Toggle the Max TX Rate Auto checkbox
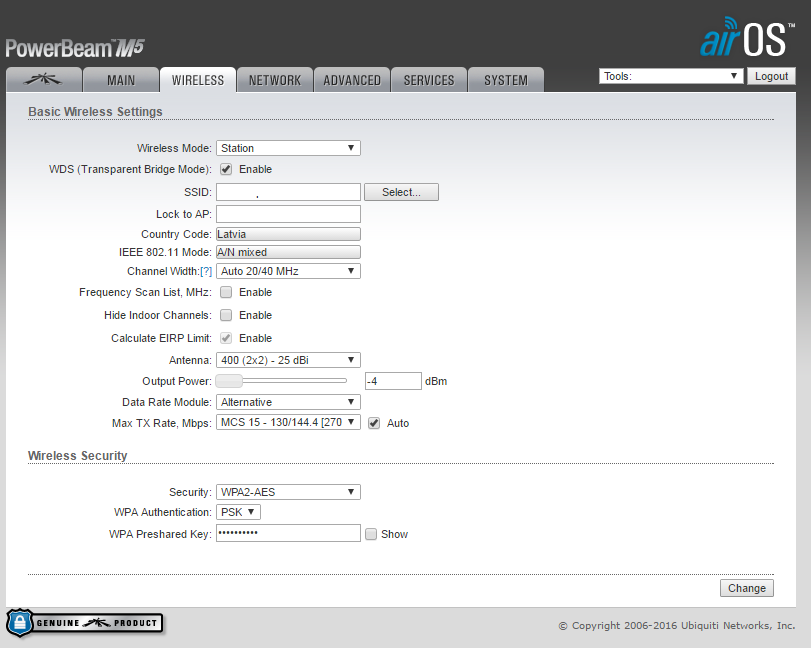Image resolution: width=811 pixels, height=648 pixels. pos(374,423)
